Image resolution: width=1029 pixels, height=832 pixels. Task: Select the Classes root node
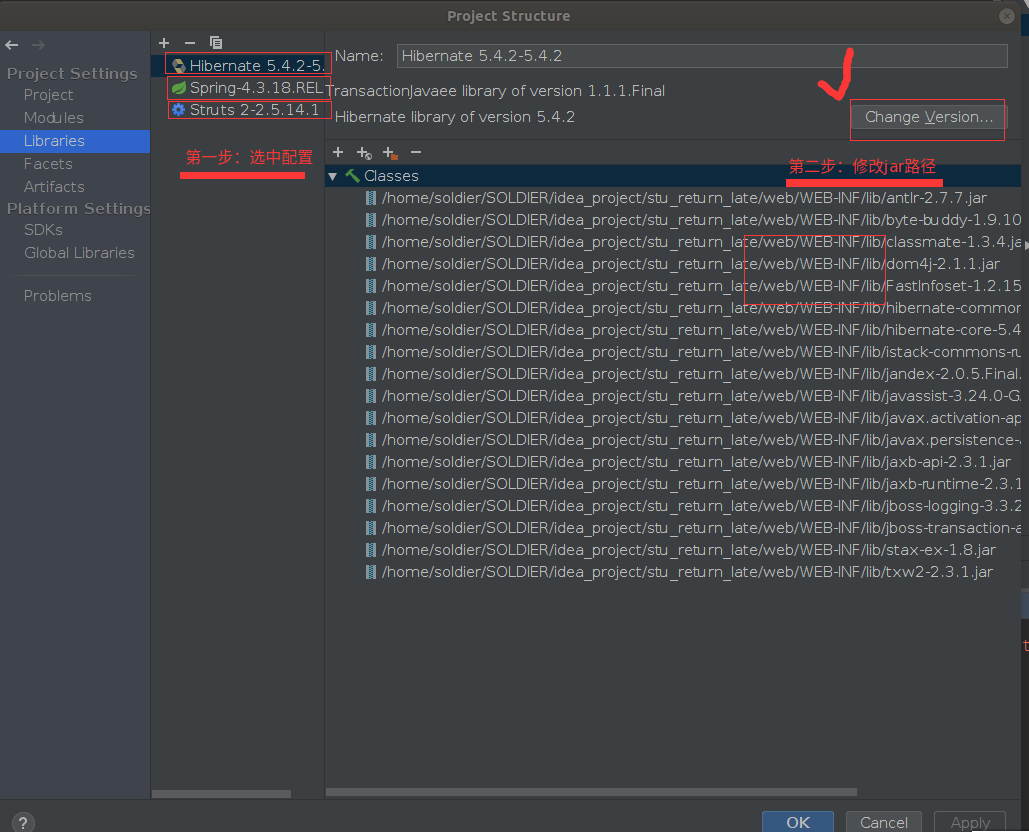click(673, 176)
